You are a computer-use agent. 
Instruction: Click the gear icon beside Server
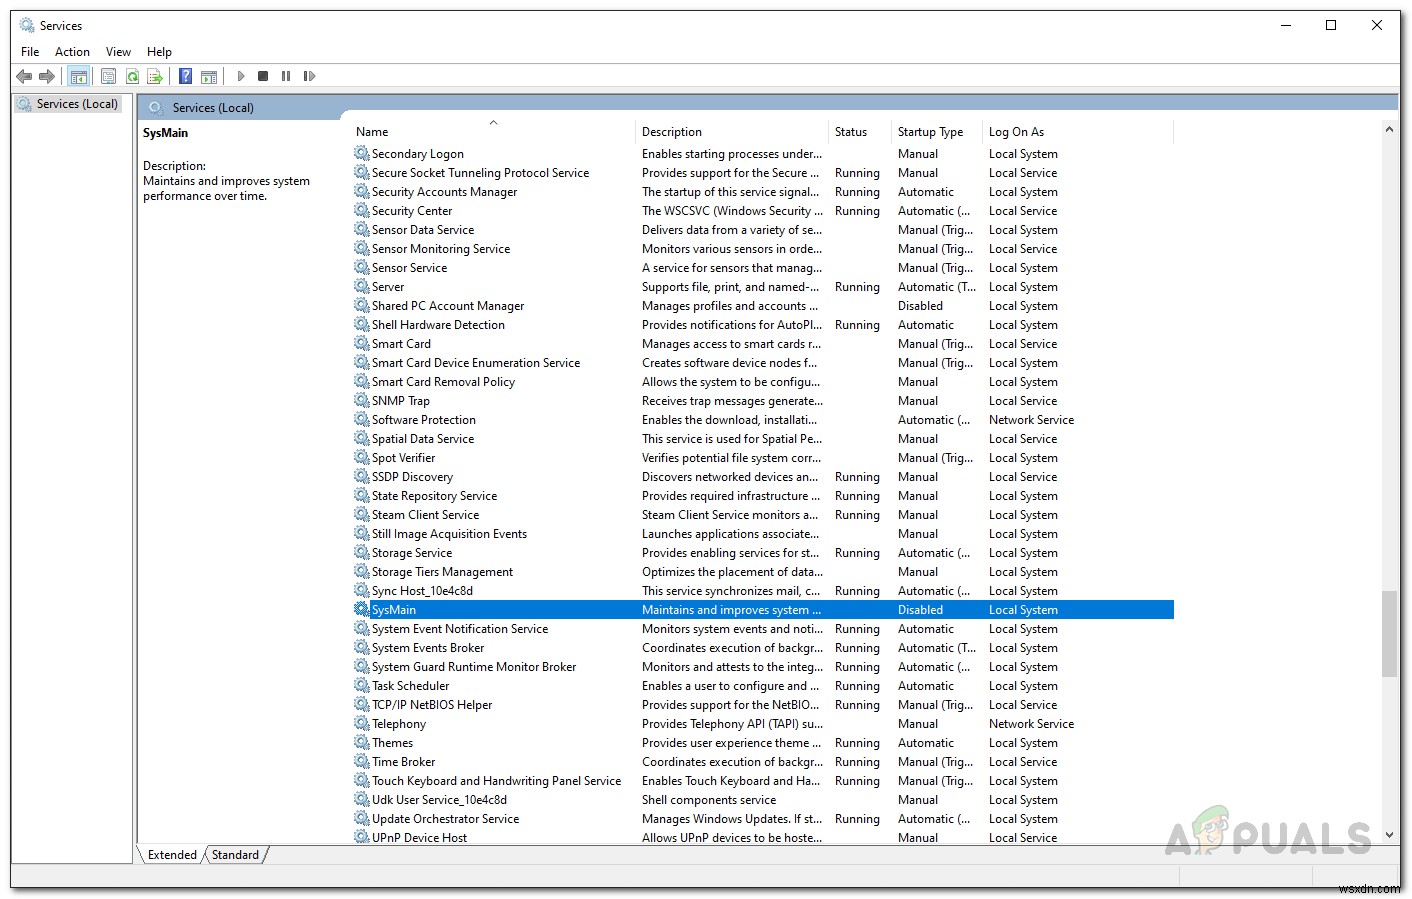point(362,286)
